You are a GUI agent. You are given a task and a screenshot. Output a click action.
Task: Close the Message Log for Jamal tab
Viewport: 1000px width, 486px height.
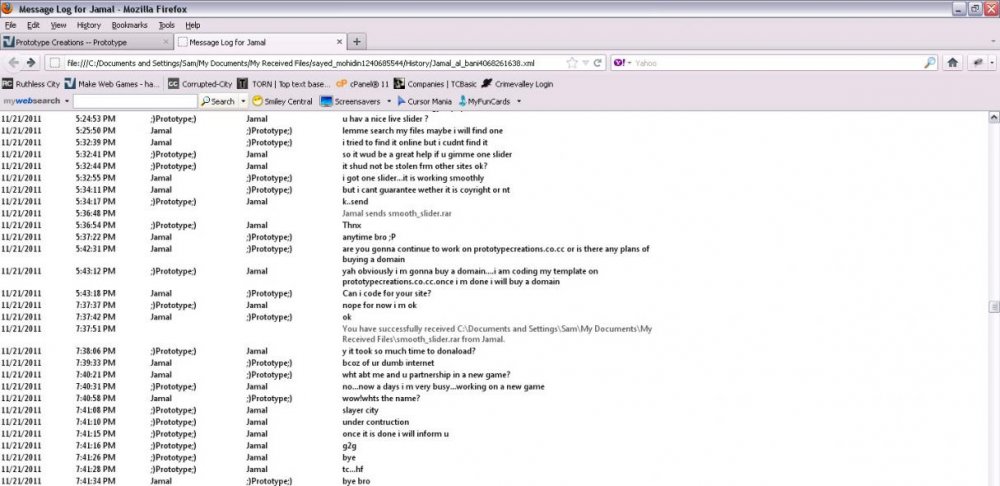[x=339, y=42]
